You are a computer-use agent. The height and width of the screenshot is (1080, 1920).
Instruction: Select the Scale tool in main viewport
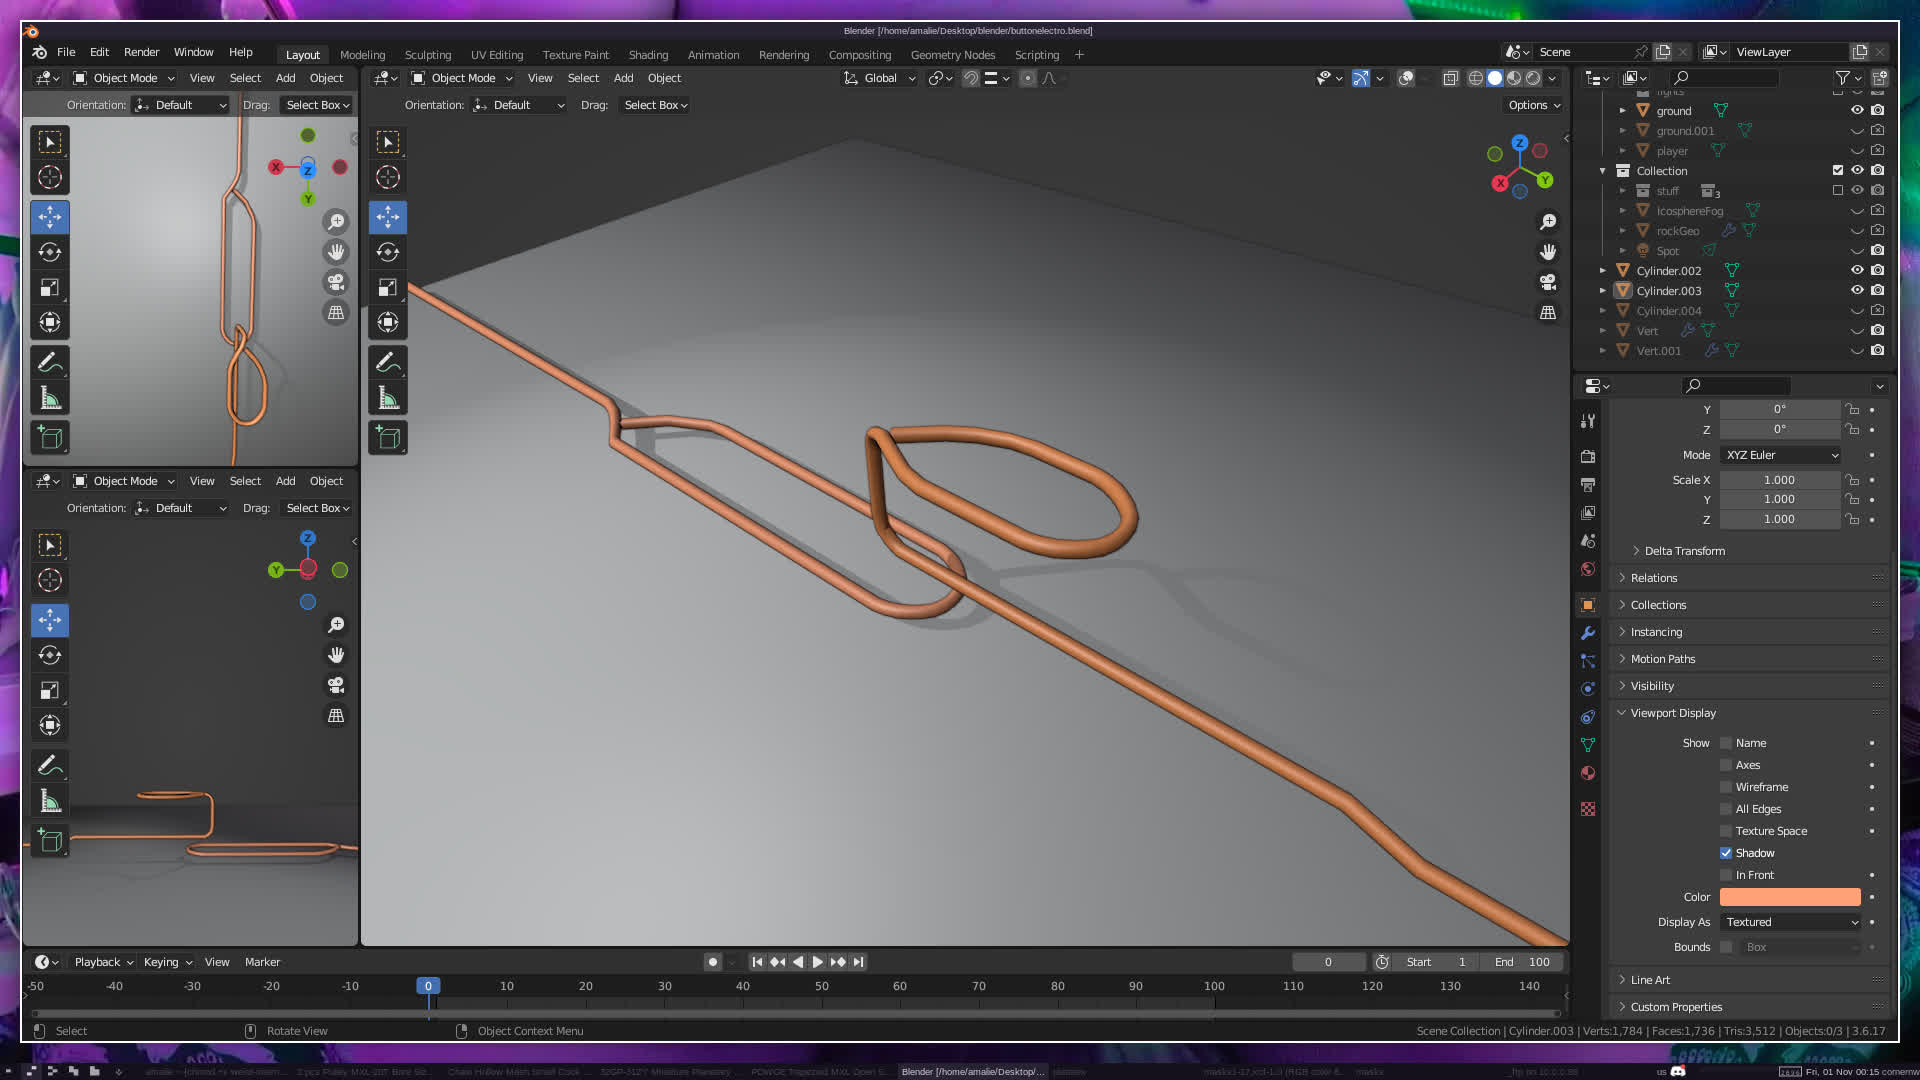pyautogui.click(x=388, y=288)
